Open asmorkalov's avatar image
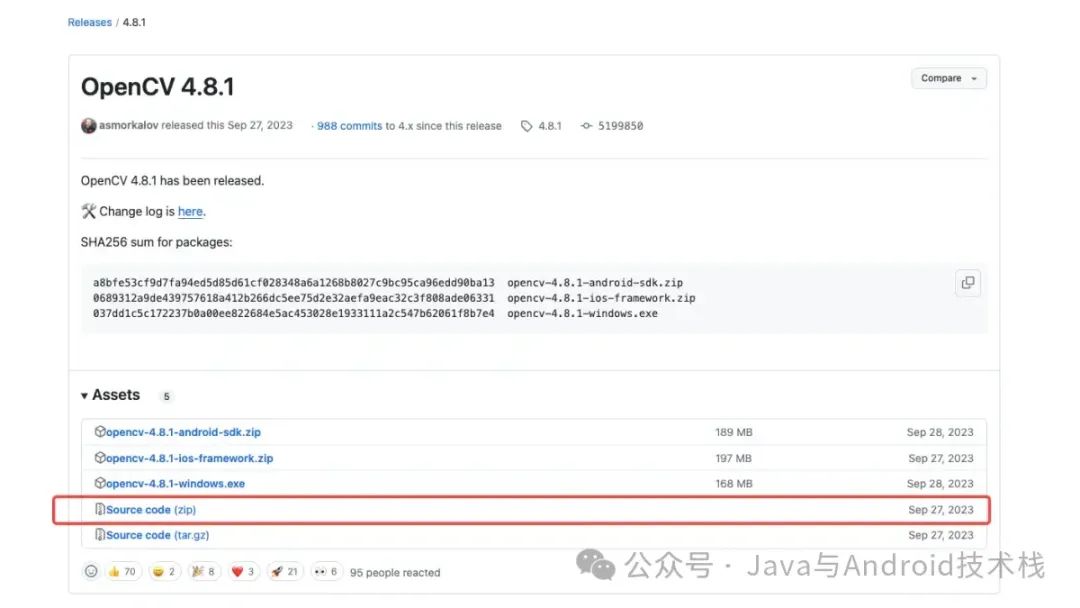This screenshot has height=608, width=1080. [x=88, y=125]
